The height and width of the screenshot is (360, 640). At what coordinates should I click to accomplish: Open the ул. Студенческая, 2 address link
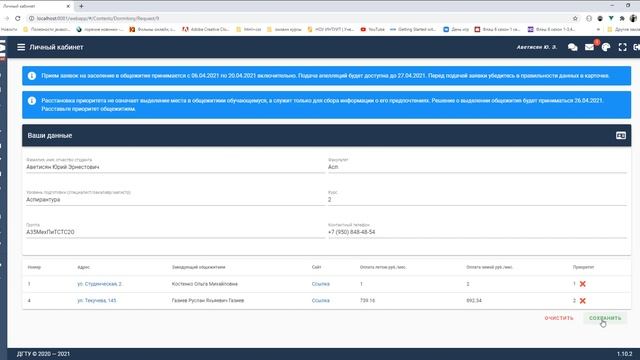(x=100, y=284)
